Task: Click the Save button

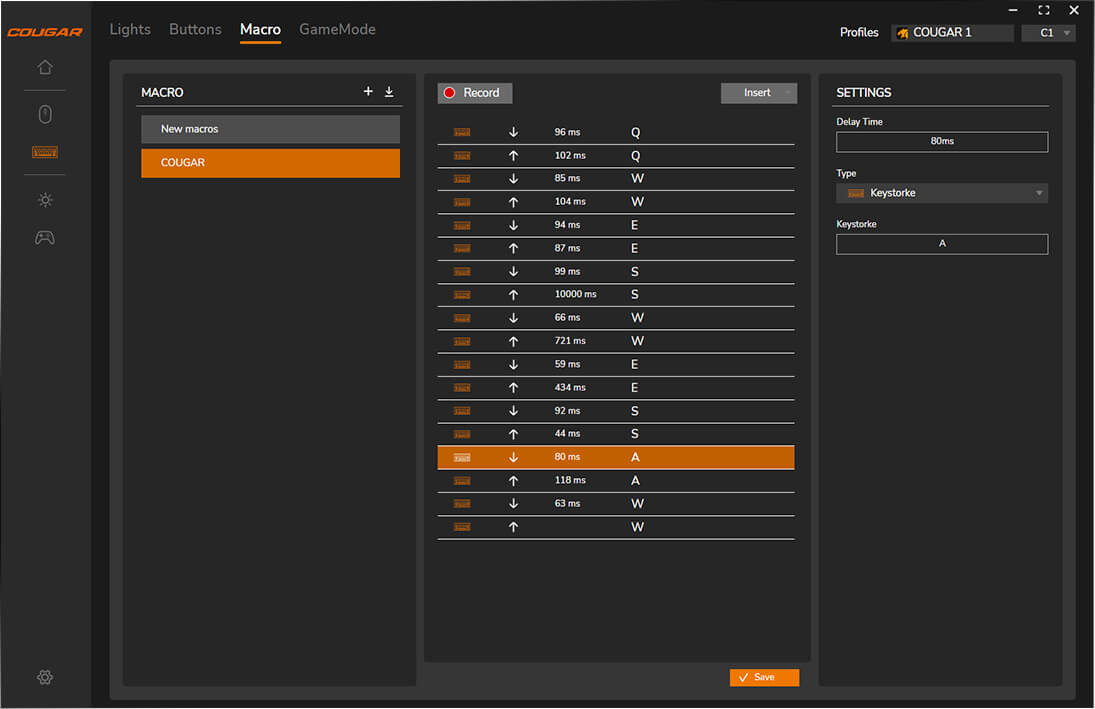Action: [764, 677]
